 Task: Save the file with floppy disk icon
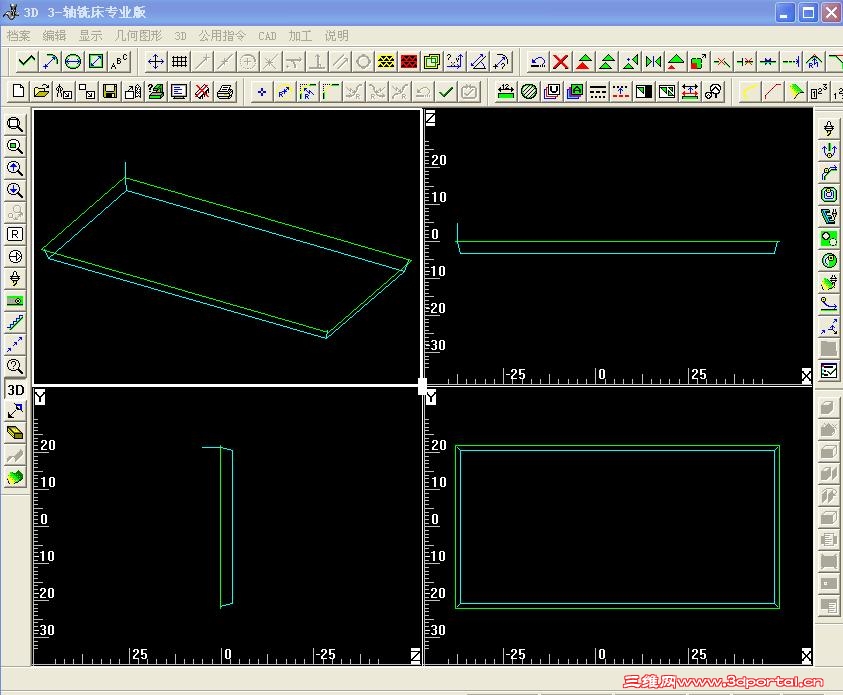click(x=110, y=91)
